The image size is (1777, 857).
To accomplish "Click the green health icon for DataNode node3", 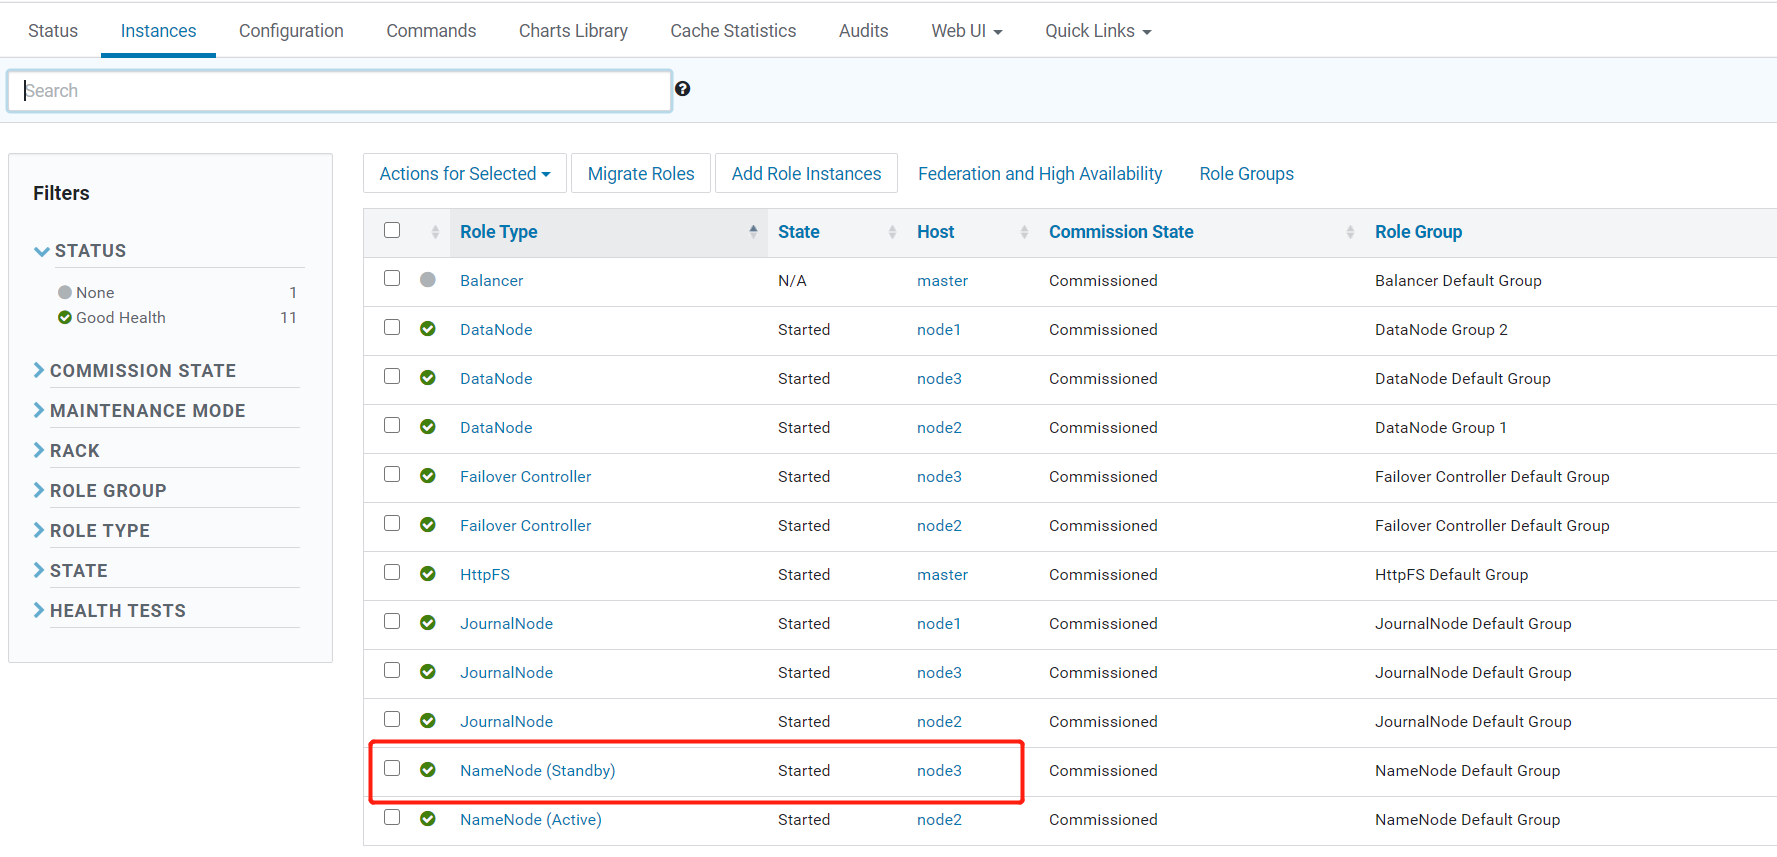I will tap(428, 378).
